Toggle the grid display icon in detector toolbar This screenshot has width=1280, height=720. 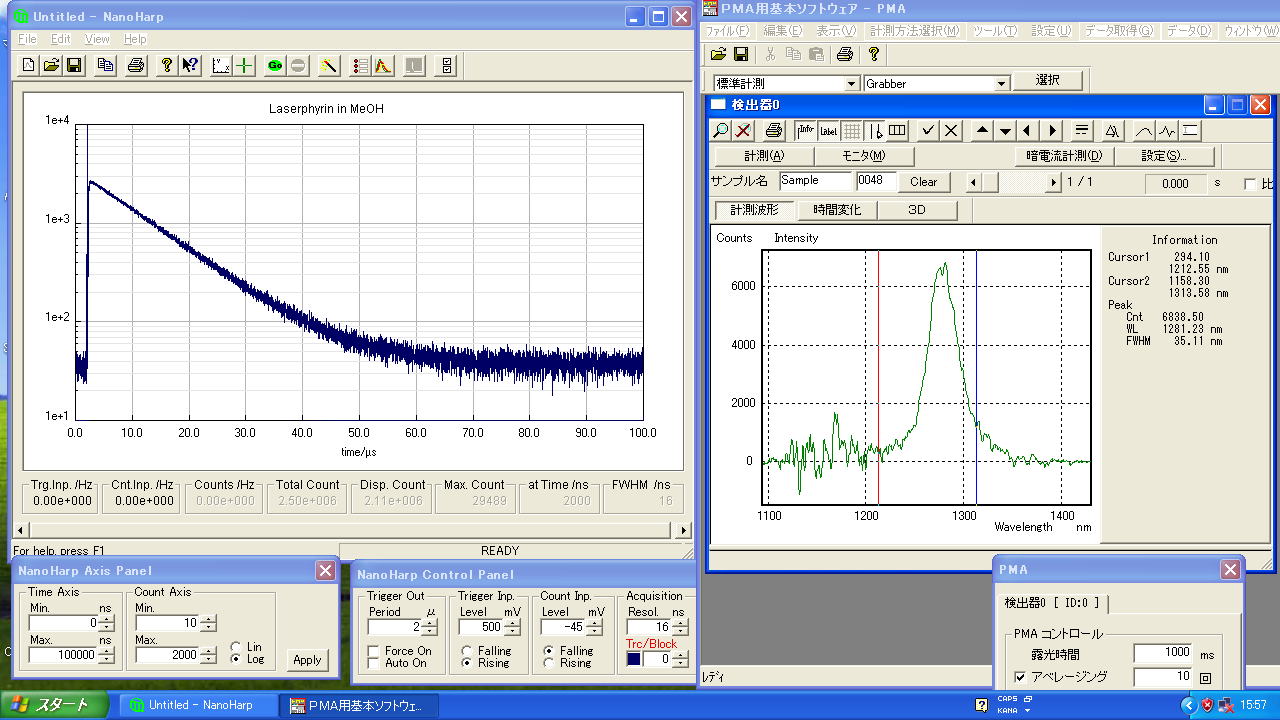(851, 131)
